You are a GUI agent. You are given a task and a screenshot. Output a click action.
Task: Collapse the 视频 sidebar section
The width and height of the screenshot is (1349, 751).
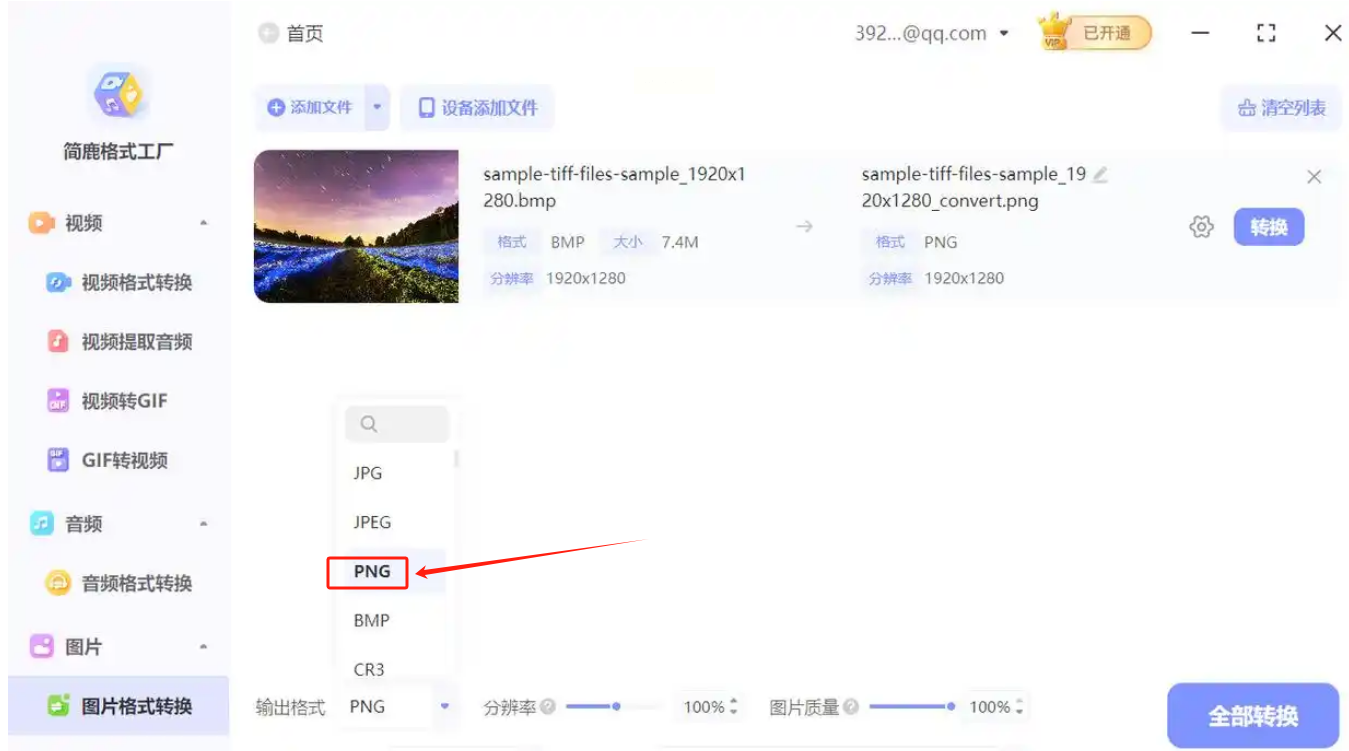pyautogui.click(x=204, y=223)
